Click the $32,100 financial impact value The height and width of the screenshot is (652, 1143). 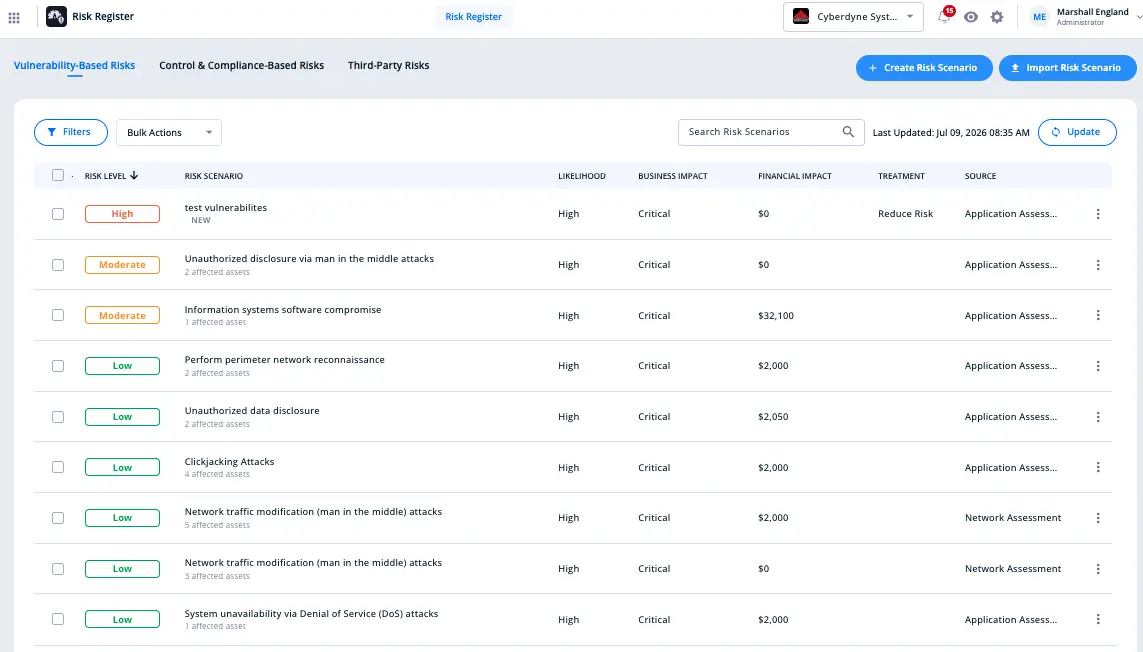[x=776, y=316]
